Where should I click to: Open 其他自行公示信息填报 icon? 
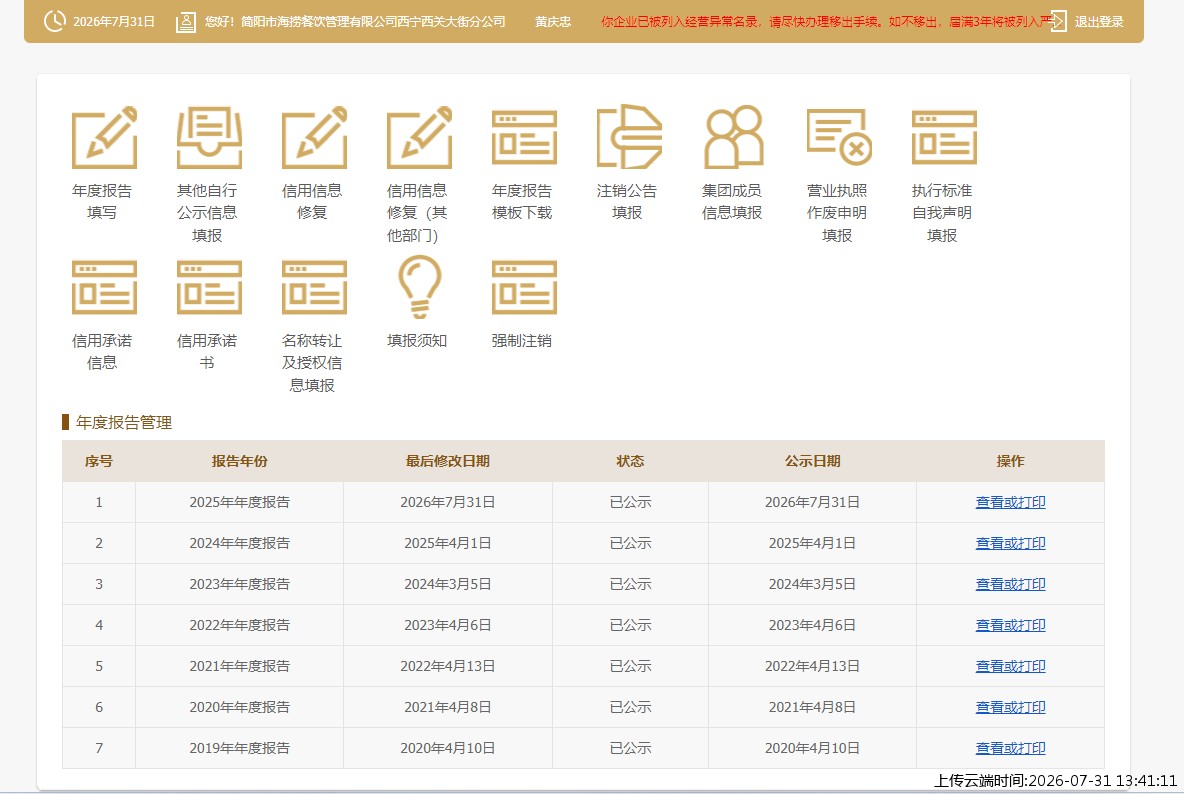click(209, 137)
